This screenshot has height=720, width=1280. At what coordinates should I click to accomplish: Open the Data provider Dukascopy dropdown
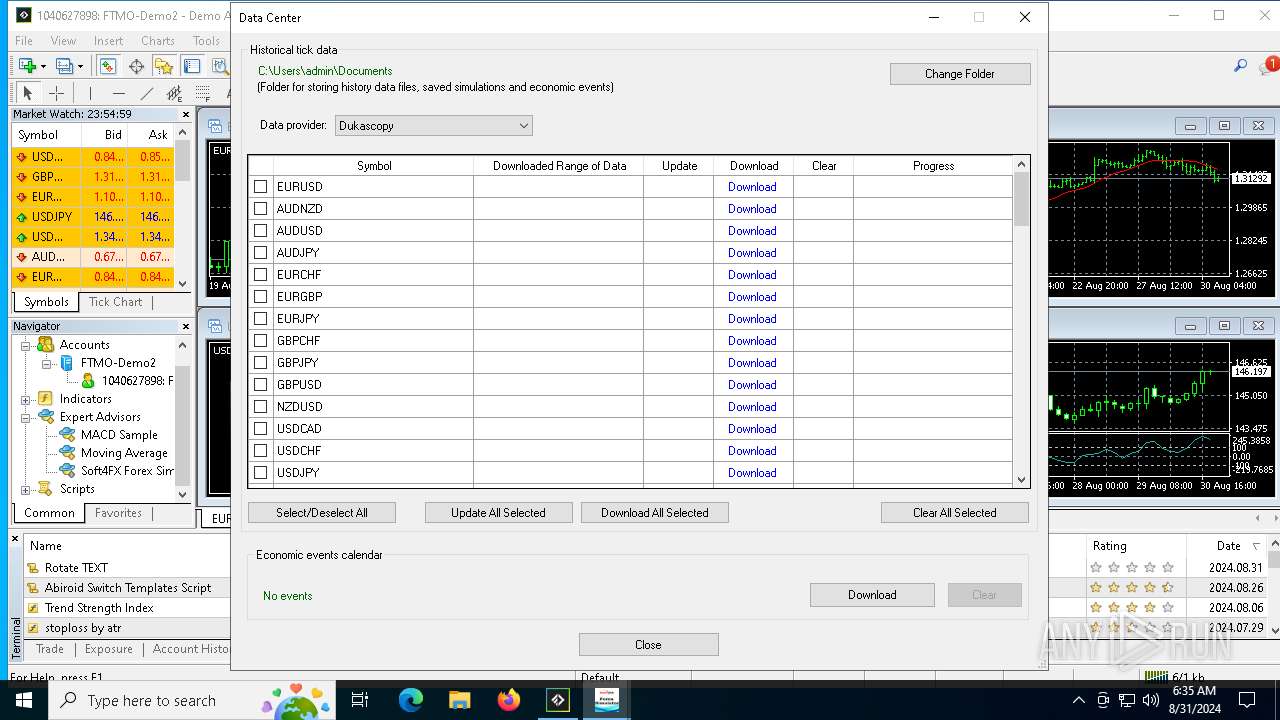click(x=433, y=126)
